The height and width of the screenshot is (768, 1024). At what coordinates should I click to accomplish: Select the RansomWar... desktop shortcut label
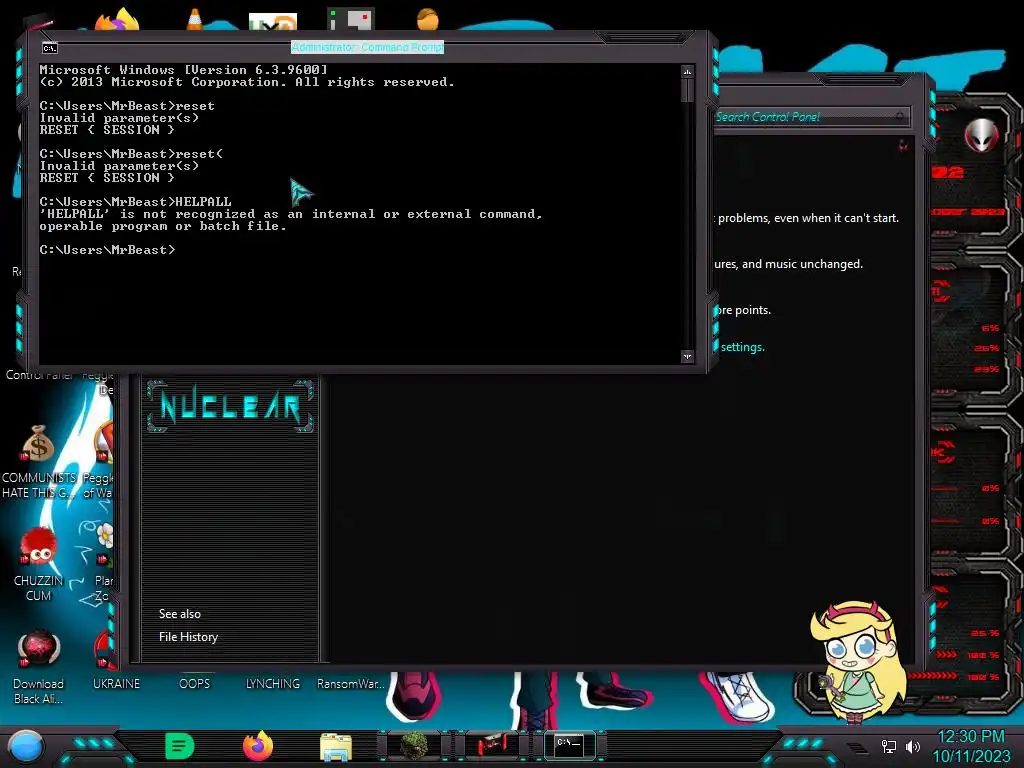coord(351,684)
